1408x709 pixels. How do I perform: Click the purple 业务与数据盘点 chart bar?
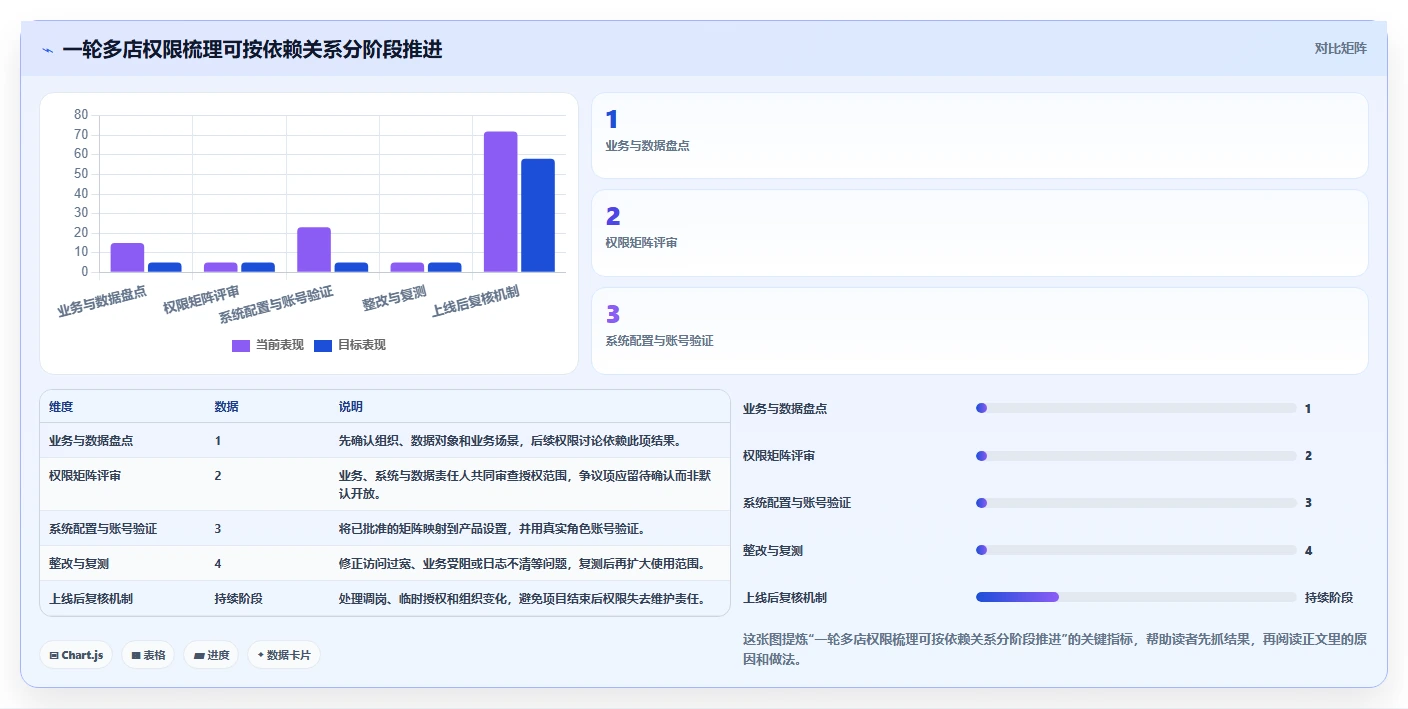(x=127, y=257)
